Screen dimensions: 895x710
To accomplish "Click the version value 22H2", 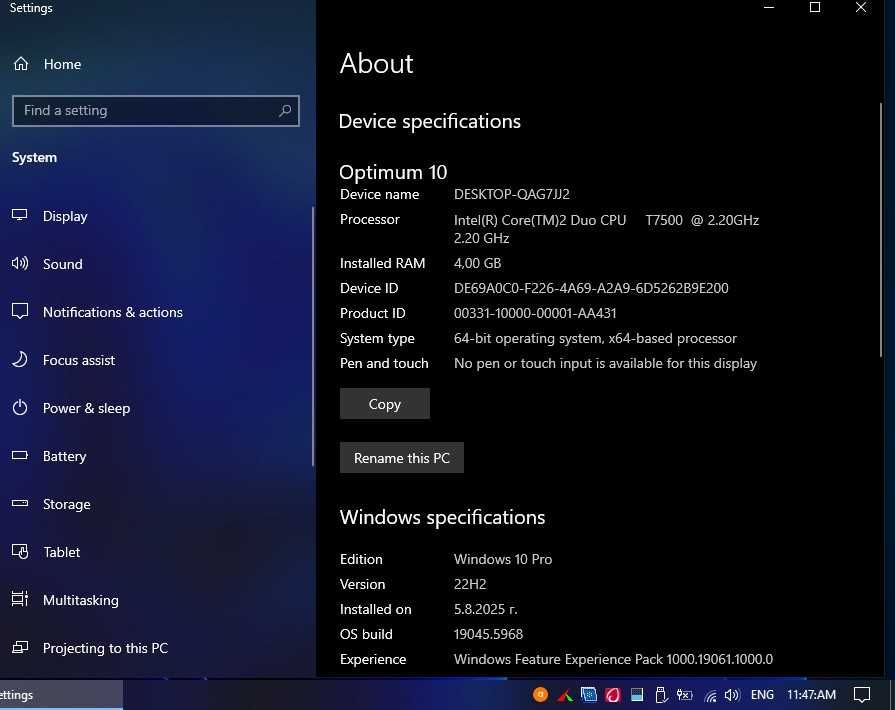I will [470, 584].
